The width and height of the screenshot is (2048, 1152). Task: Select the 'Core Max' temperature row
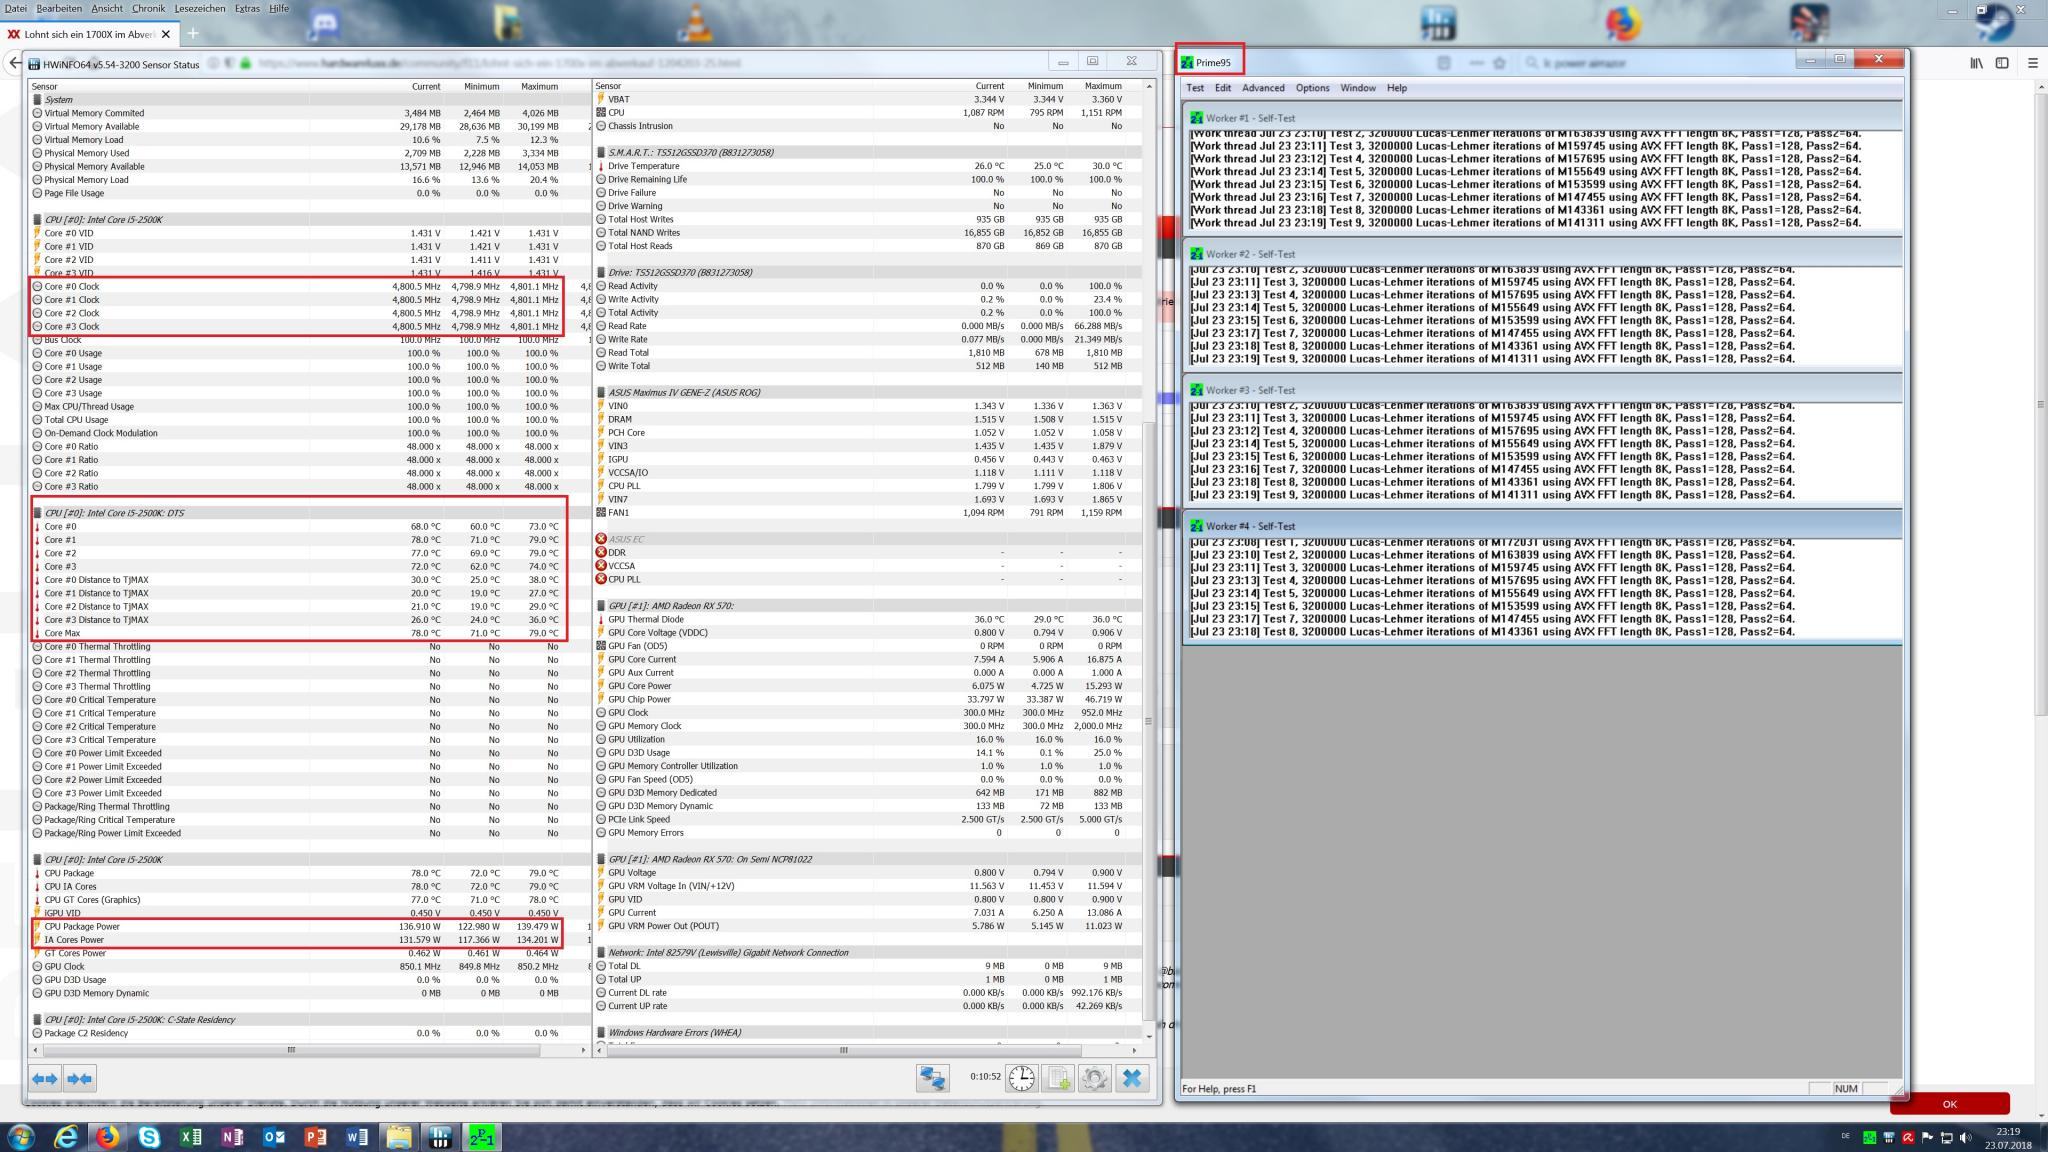[310, 633]
